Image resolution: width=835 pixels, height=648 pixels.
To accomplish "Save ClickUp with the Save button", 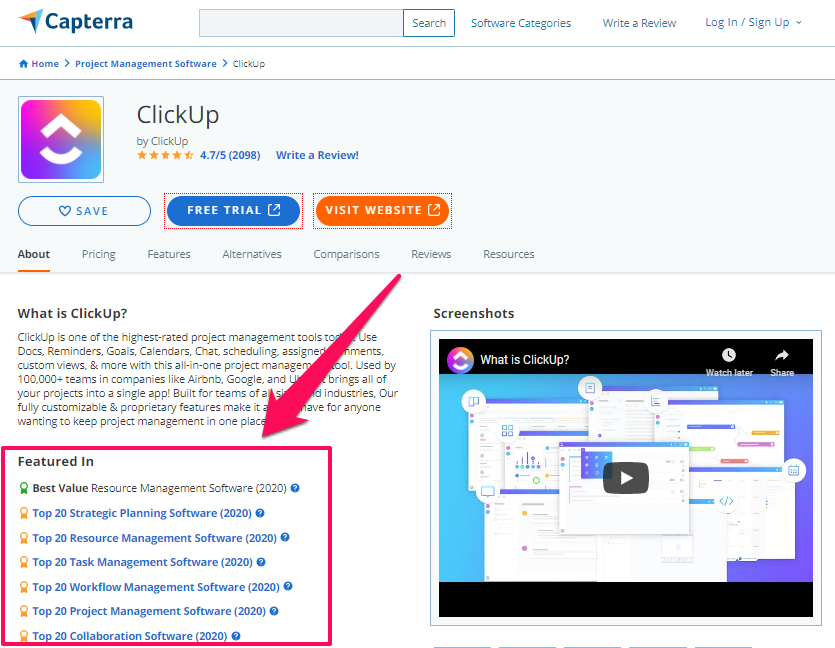I will pyautogui.click(x=84, y=211).
